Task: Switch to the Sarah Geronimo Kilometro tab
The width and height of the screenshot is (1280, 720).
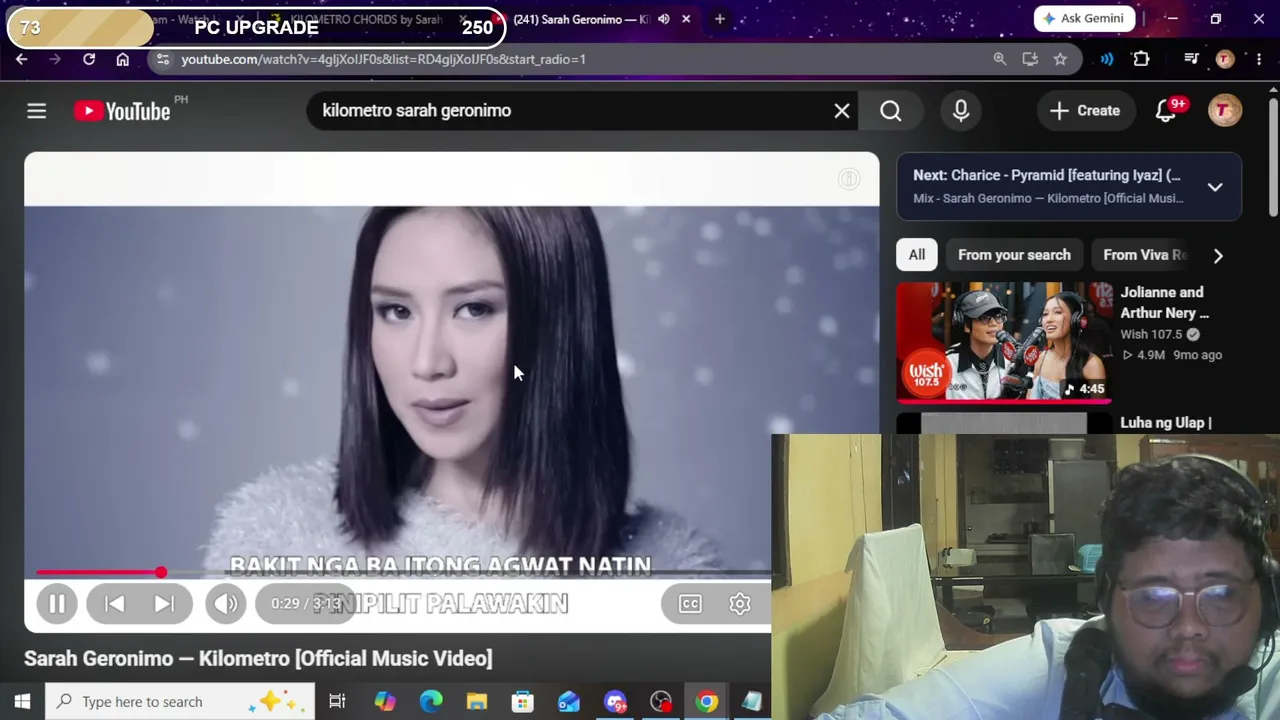Action: click(x=581, y=19)
